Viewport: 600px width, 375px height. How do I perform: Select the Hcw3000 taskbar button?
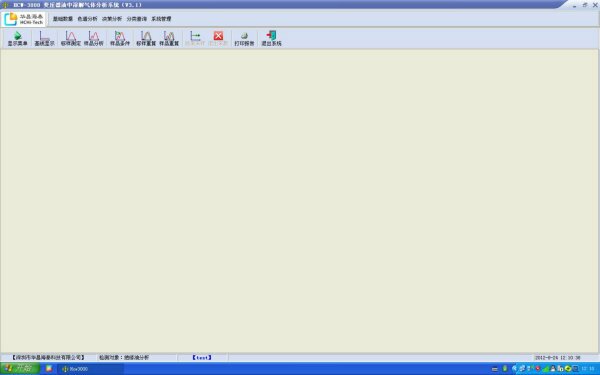point(92,369)
